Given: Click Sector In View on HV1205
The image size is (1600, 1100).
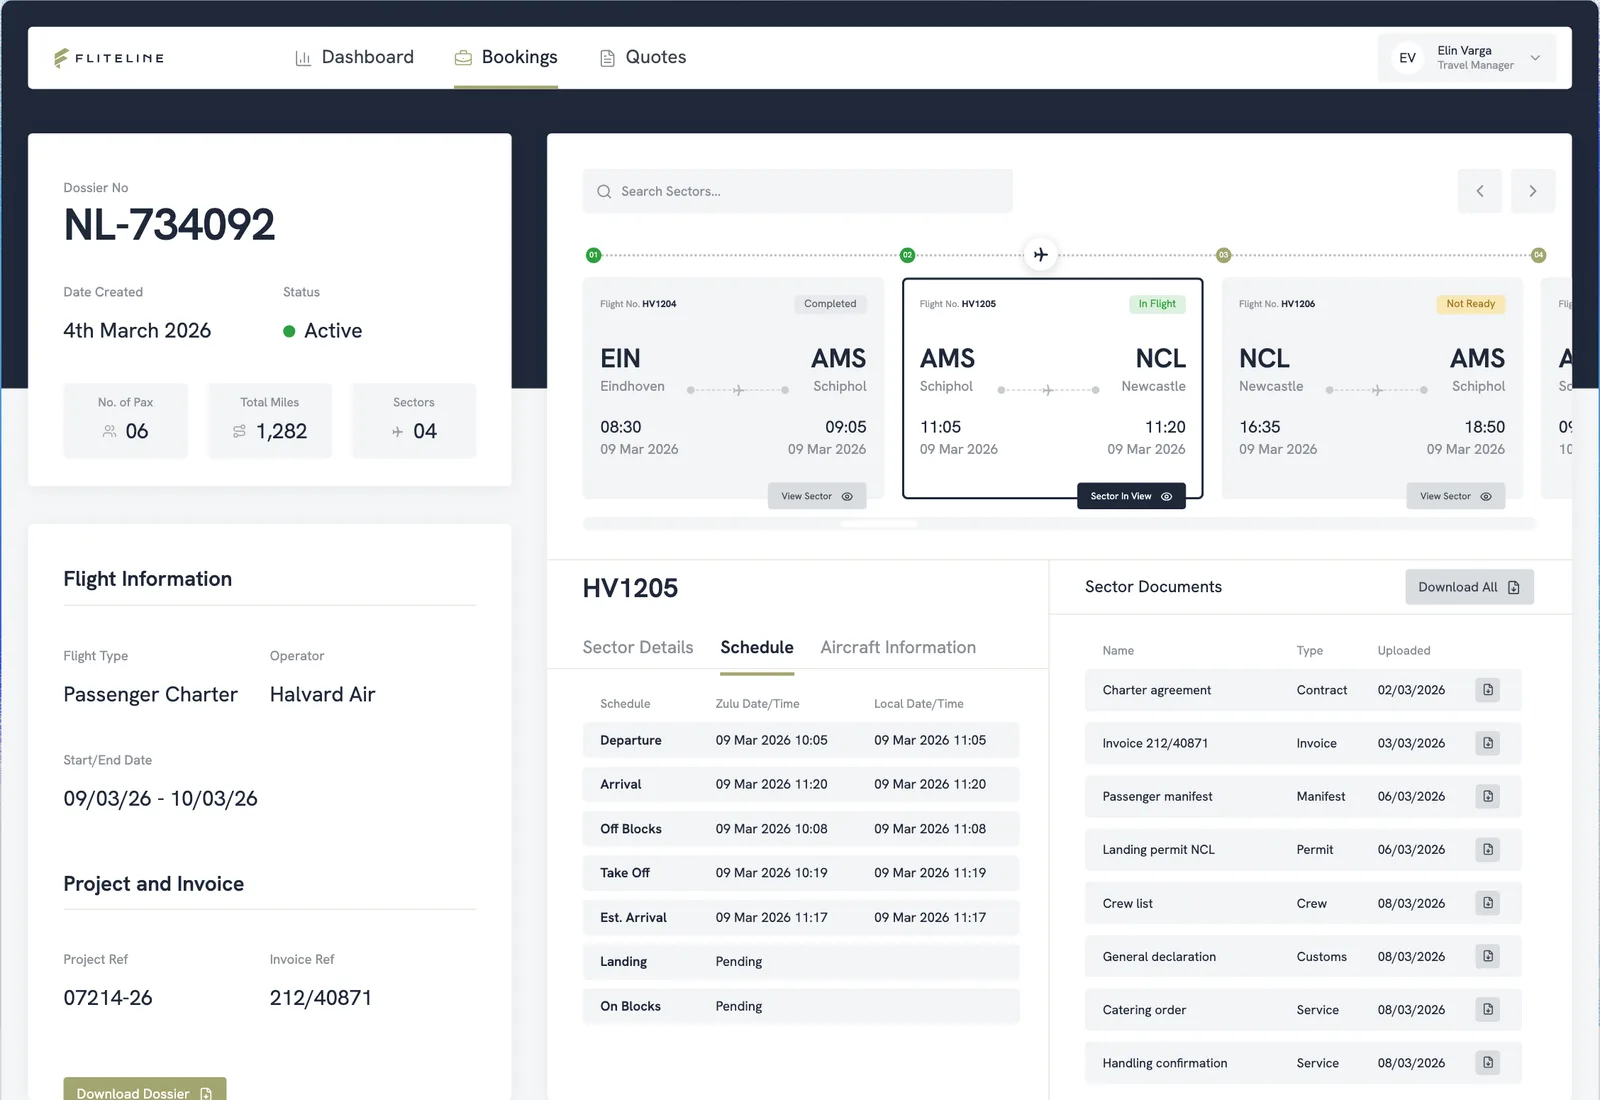Looking at the screenshot, I should click(1131, 496).
